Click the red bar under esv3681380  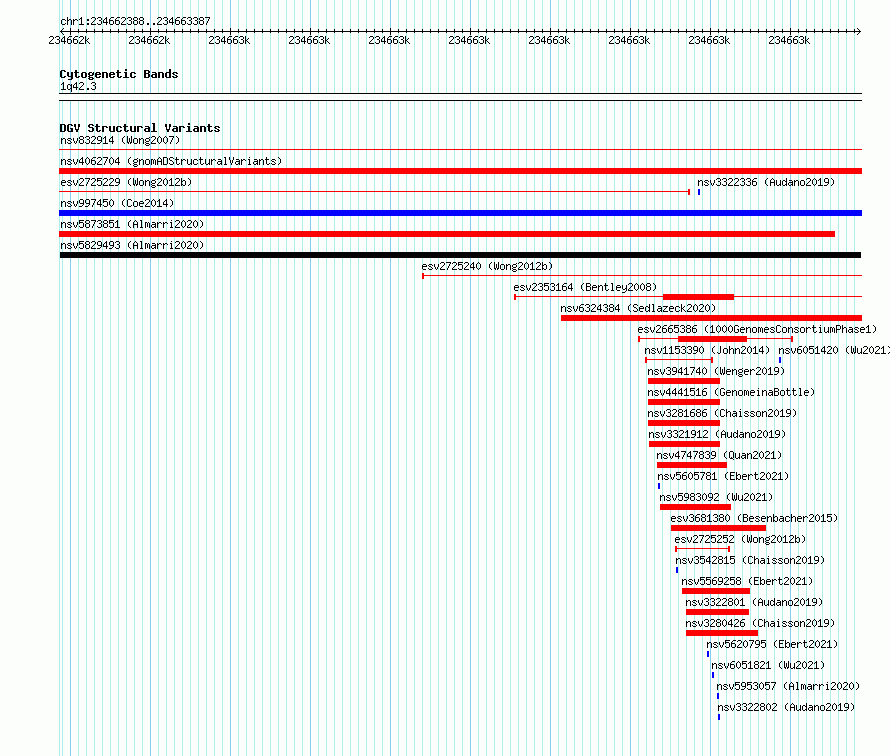pos(718,528)
